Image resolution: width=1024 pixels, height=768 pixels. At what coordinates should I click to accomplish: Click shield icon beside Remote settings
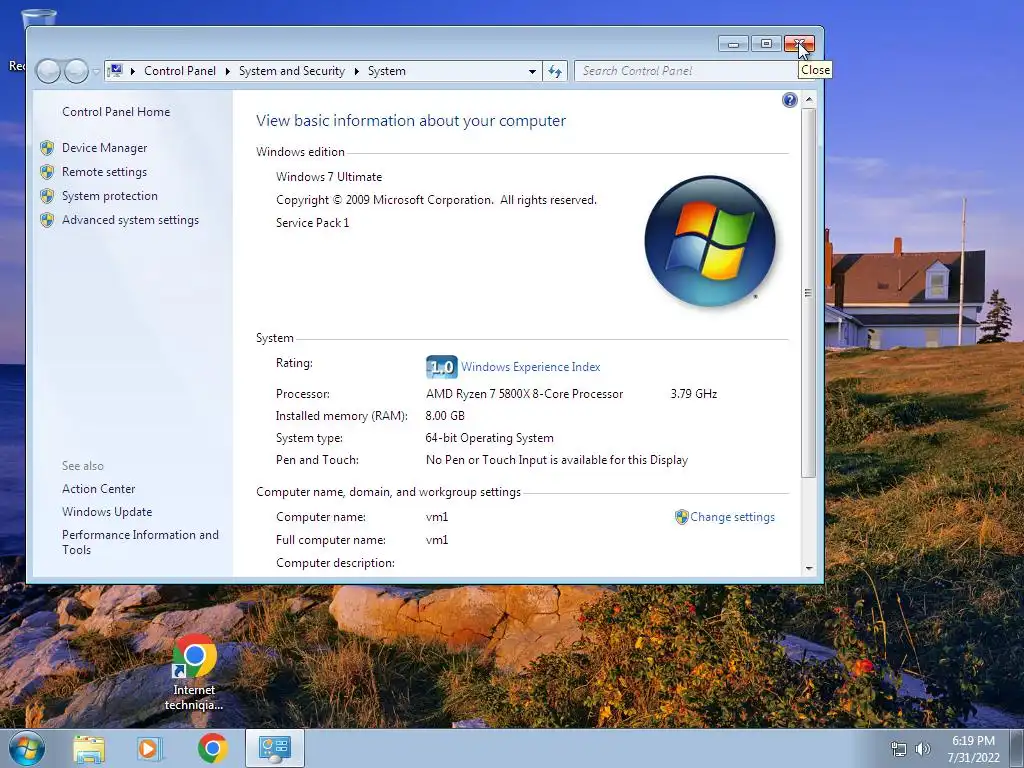(x=47, y=172)
